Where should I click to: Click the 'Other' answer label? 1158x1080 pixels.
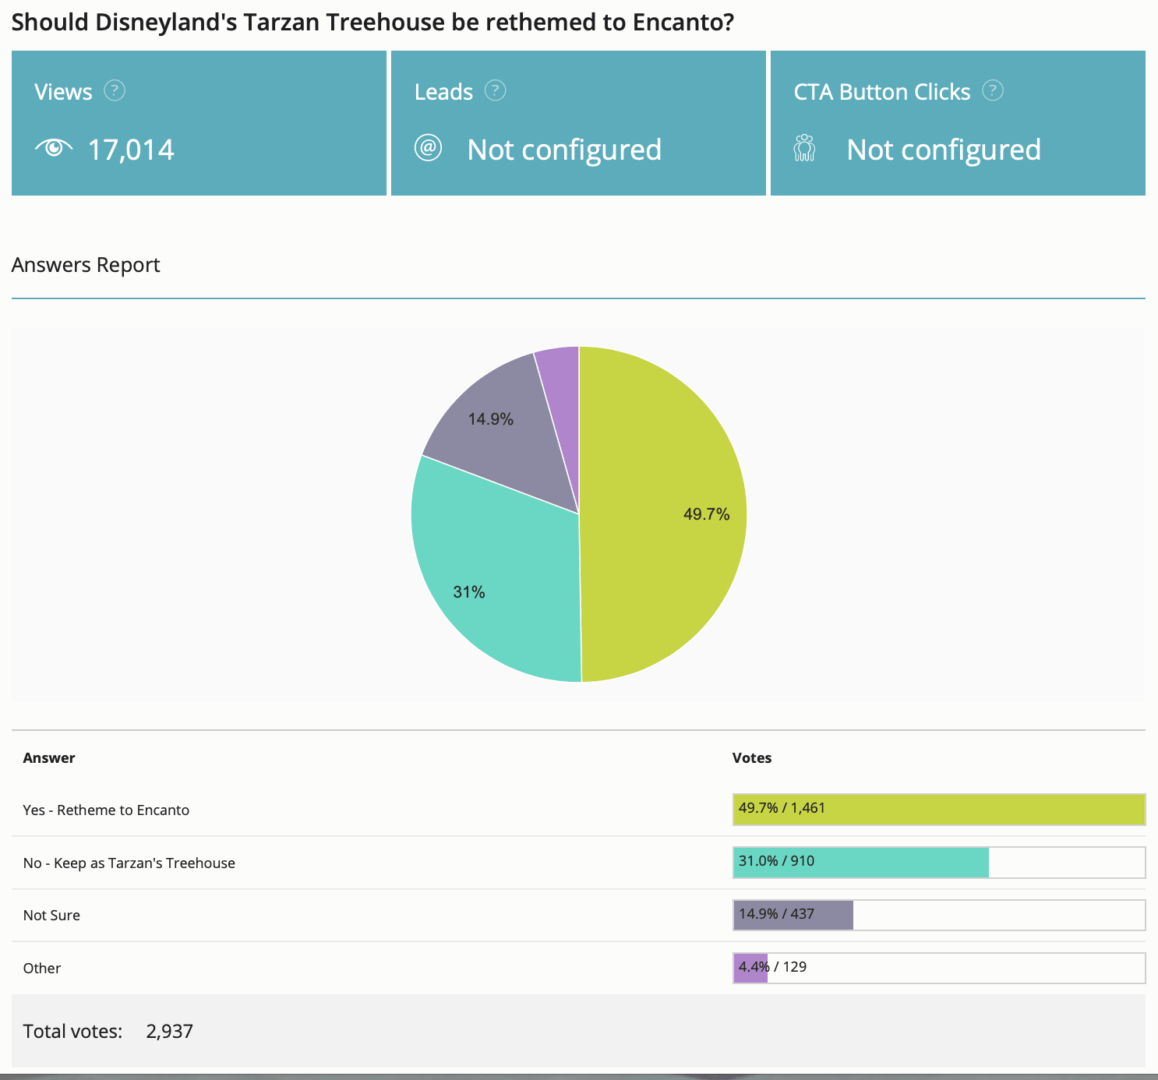coord(42,968)
